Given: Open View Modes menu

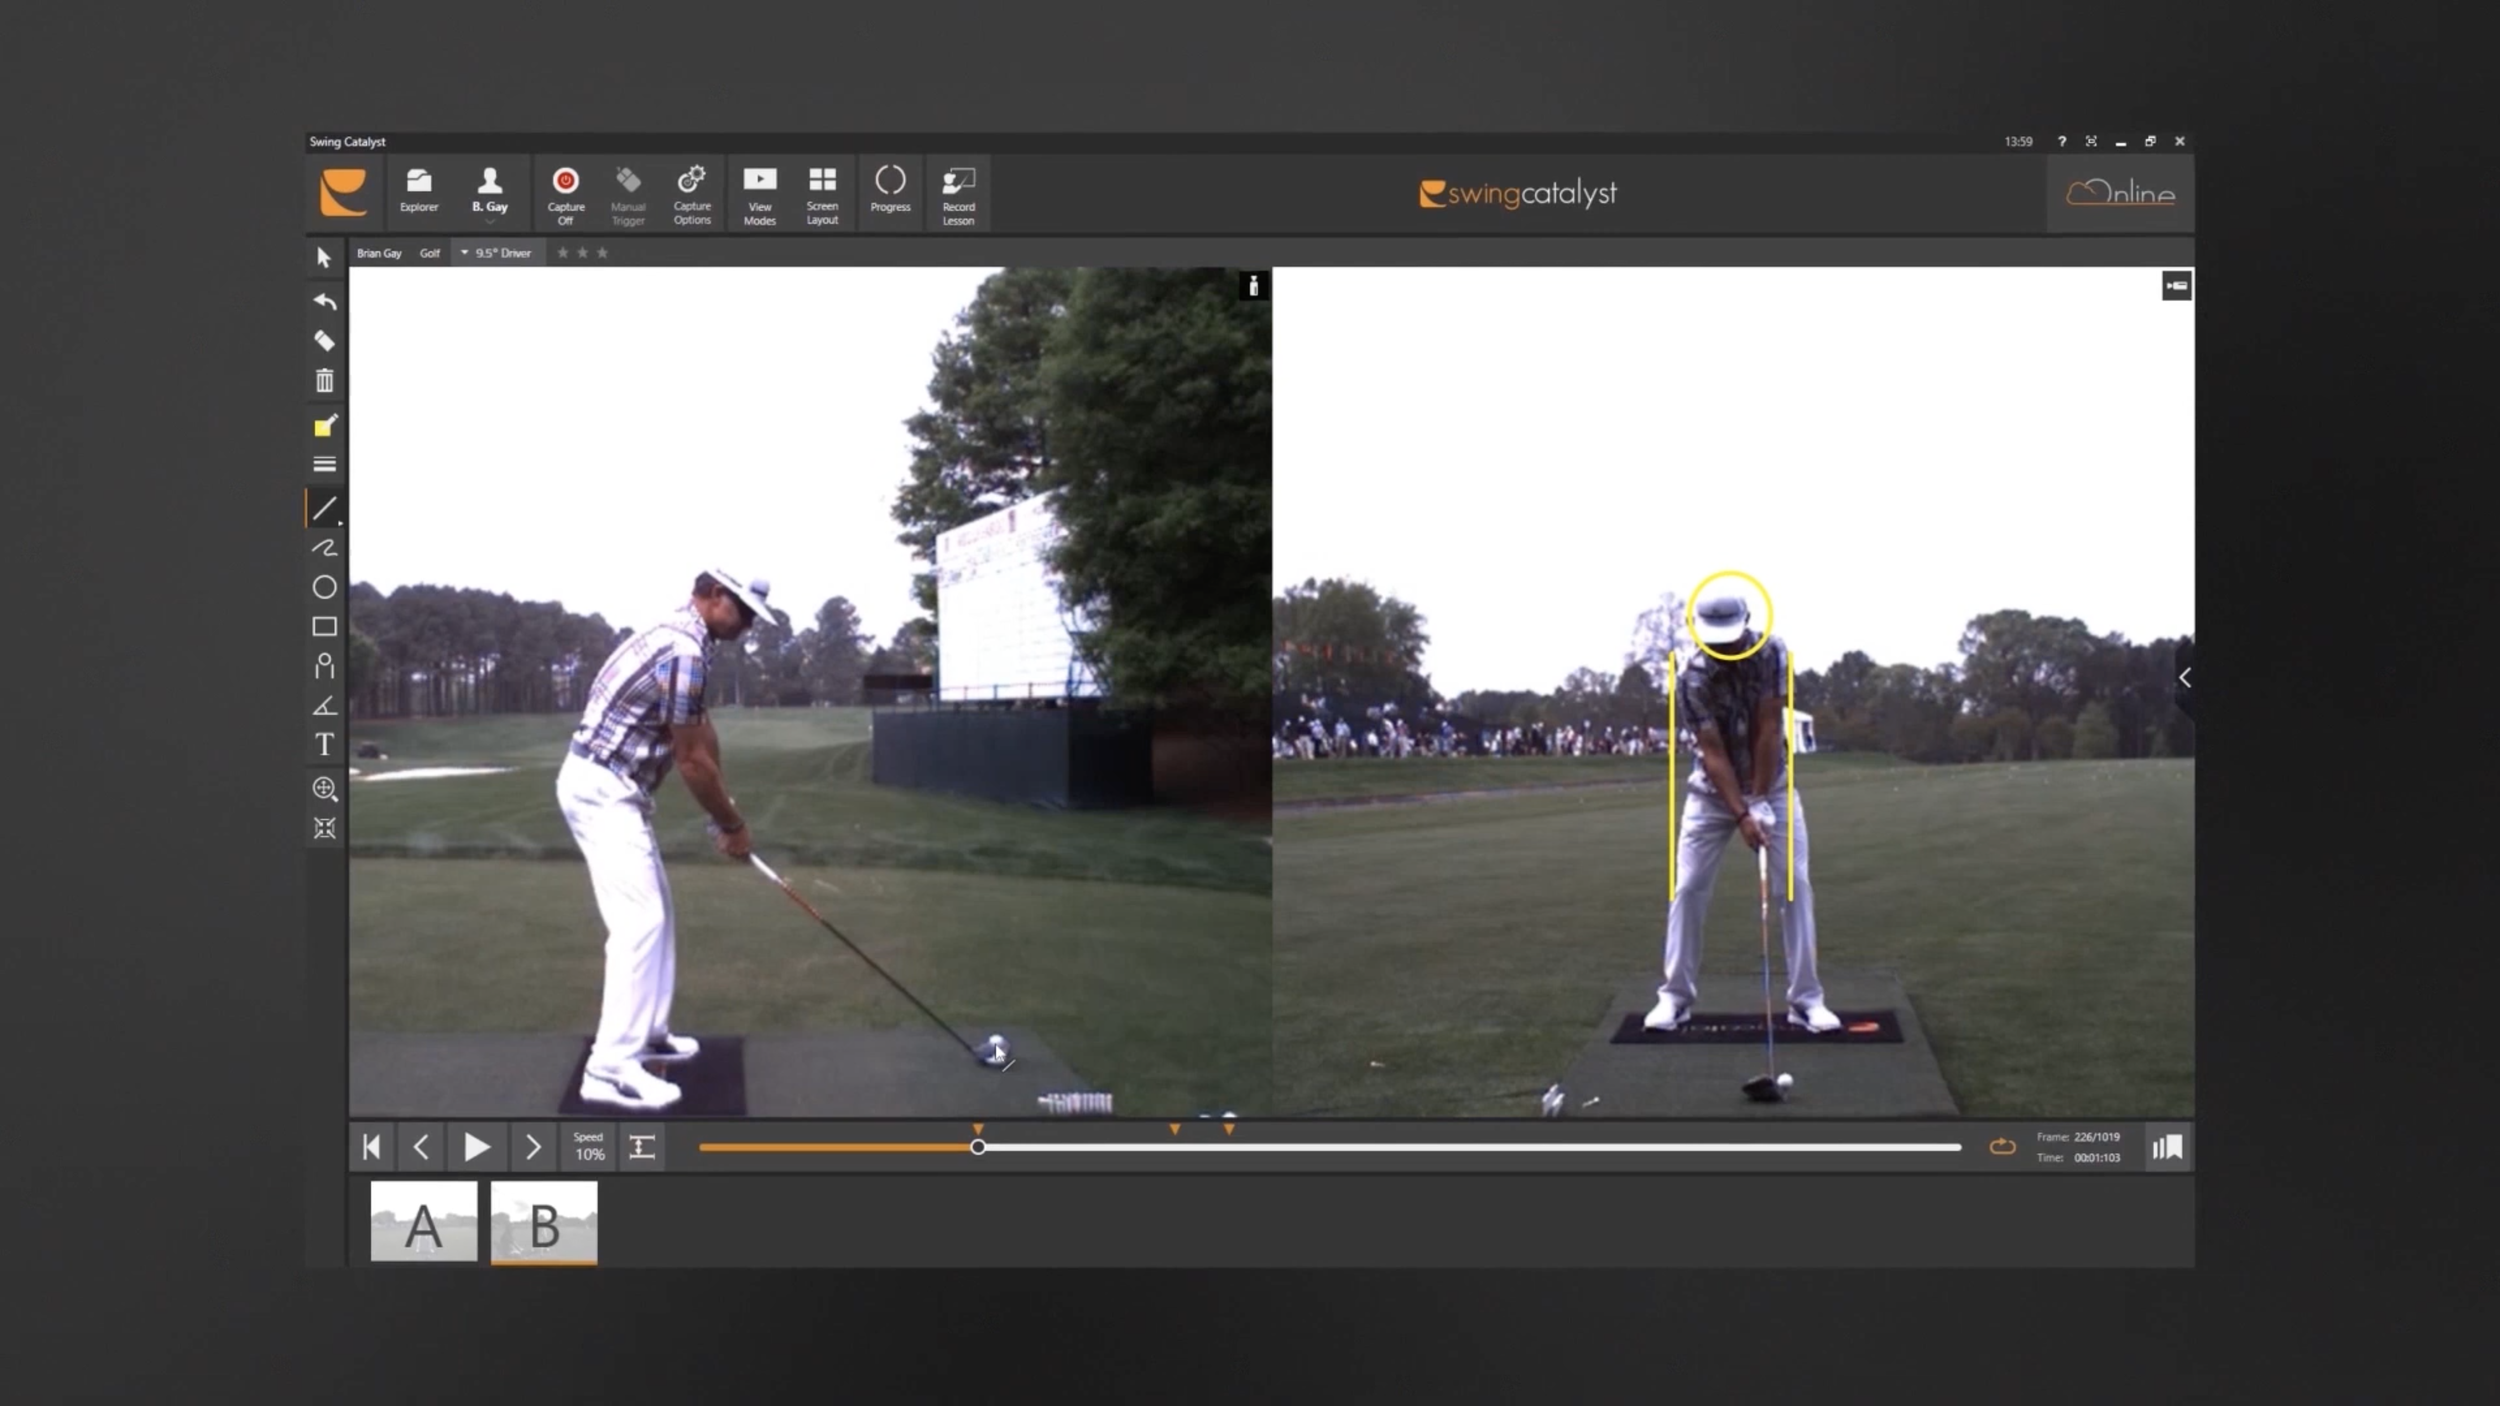Looking at the screenshot, I should (759, 193).
